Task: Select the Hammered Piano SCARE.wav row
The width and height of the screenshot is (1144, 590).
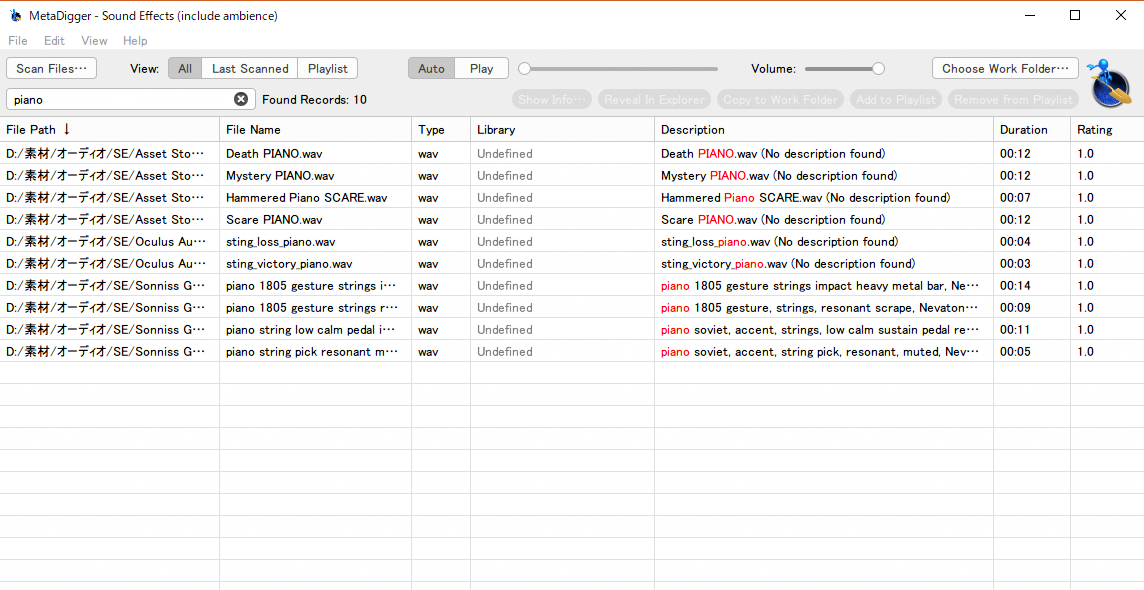Action: pyautogui.click(x=306, y=198)
